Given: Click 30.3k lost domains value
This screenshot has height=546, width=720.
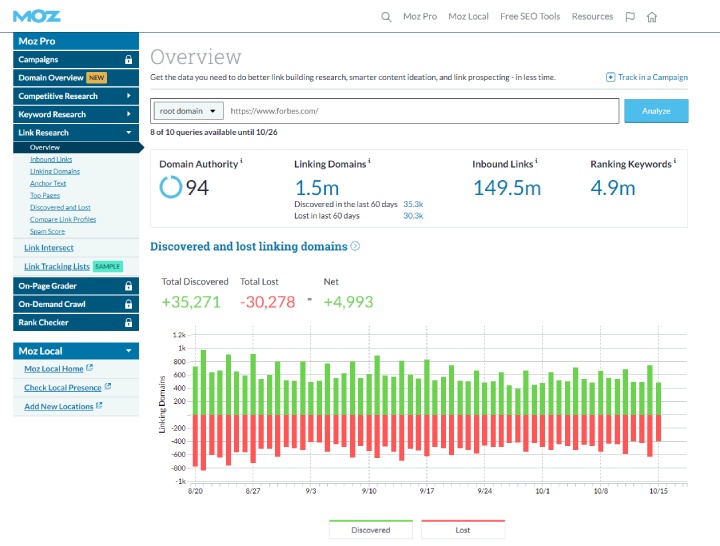Looking at the screenshot, I should pos(413,216).
